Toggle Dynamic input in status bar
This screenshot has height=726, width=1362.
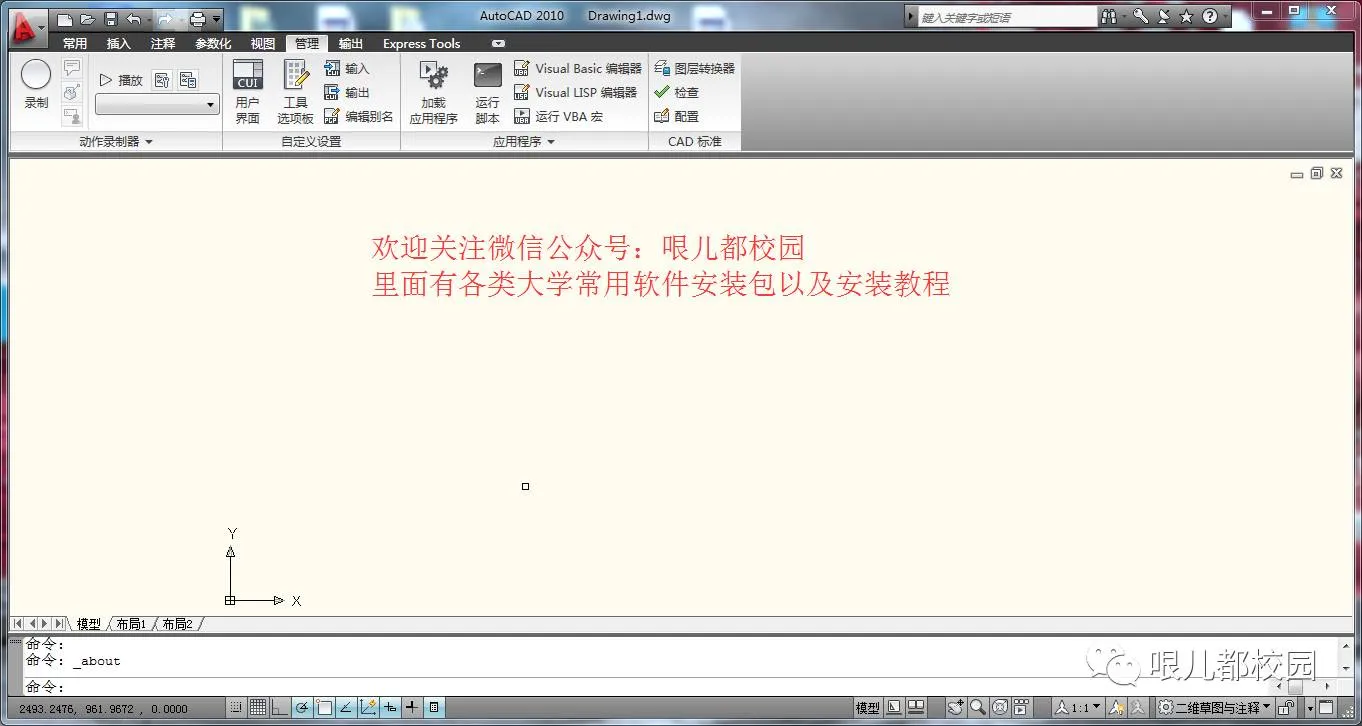[390, 708]
